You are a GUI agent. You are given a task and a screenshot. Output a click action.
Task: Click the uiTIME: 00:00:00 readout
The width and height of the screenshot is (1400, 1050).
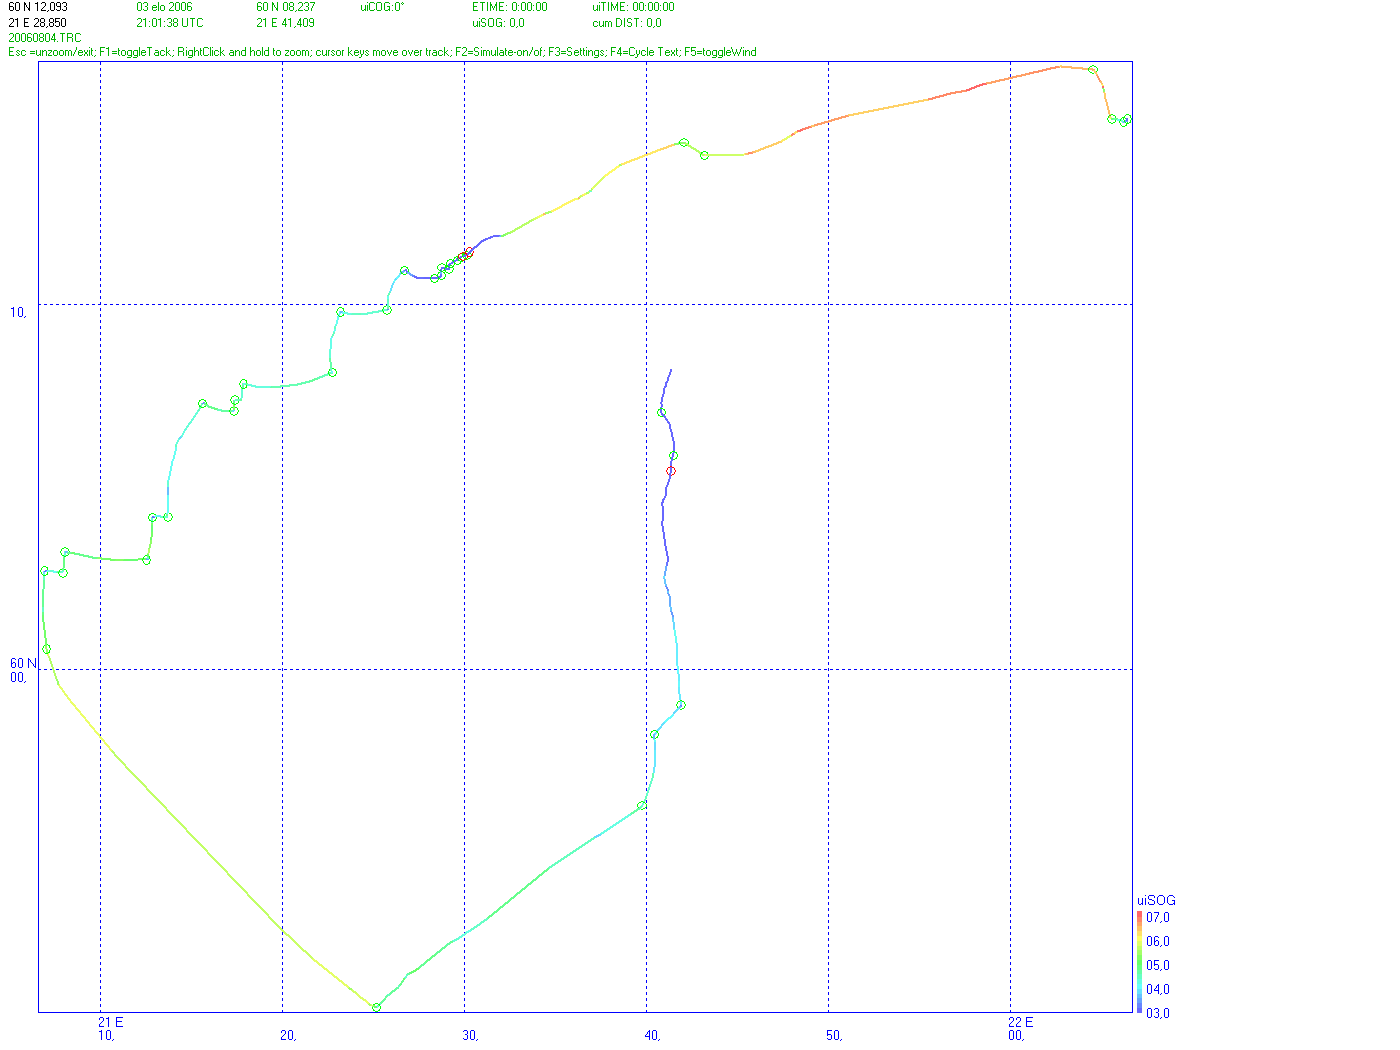(633, 7)
